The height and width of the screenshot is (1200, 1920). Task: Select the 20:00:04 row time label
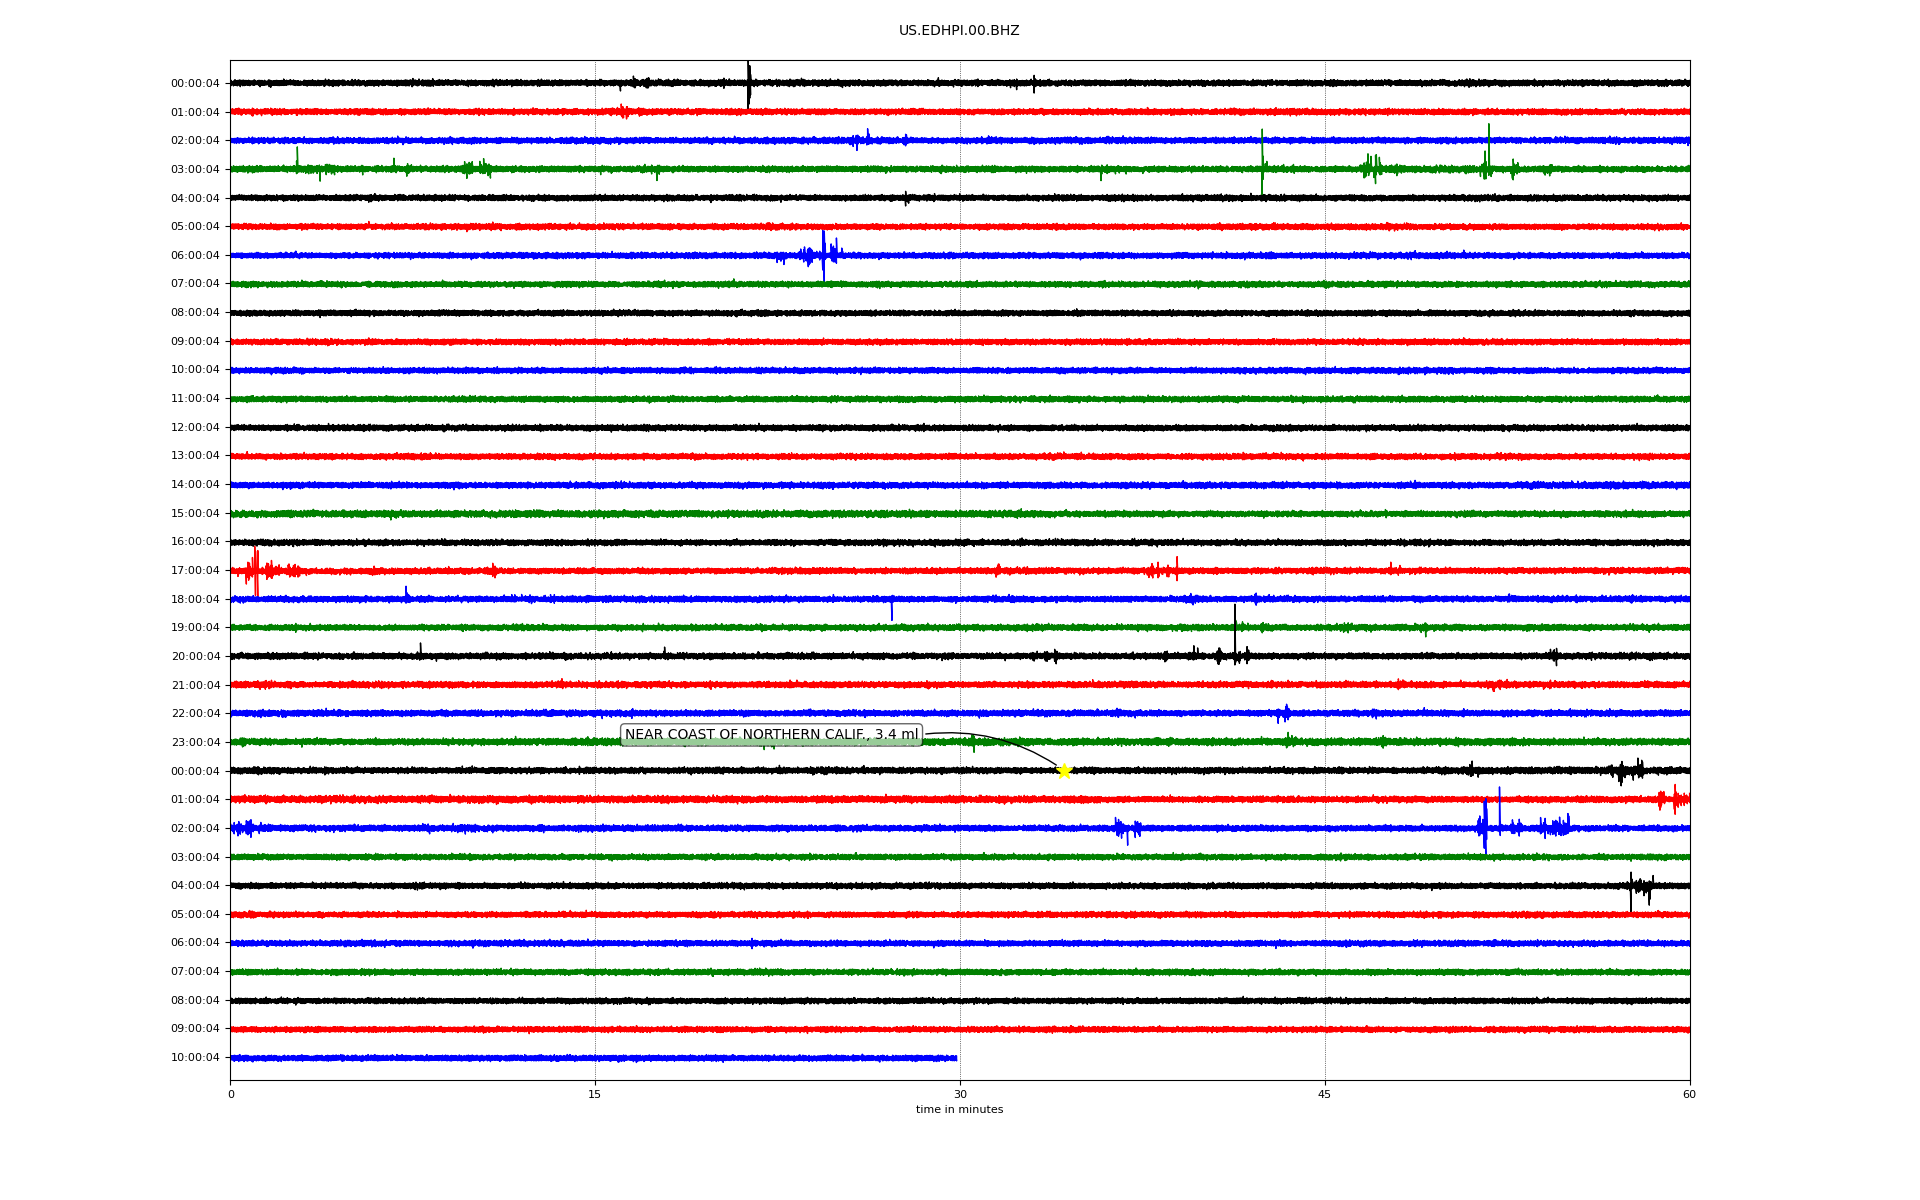(195, 657)
